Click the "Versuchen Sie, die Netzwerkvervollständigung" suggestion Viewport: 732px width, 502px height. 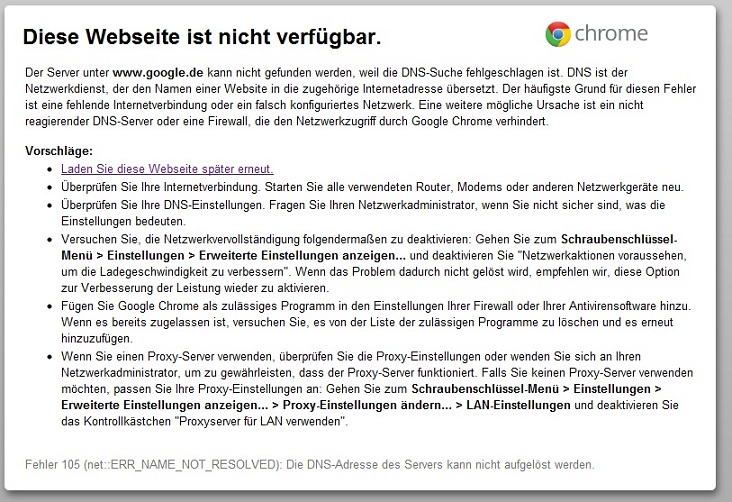373,264
